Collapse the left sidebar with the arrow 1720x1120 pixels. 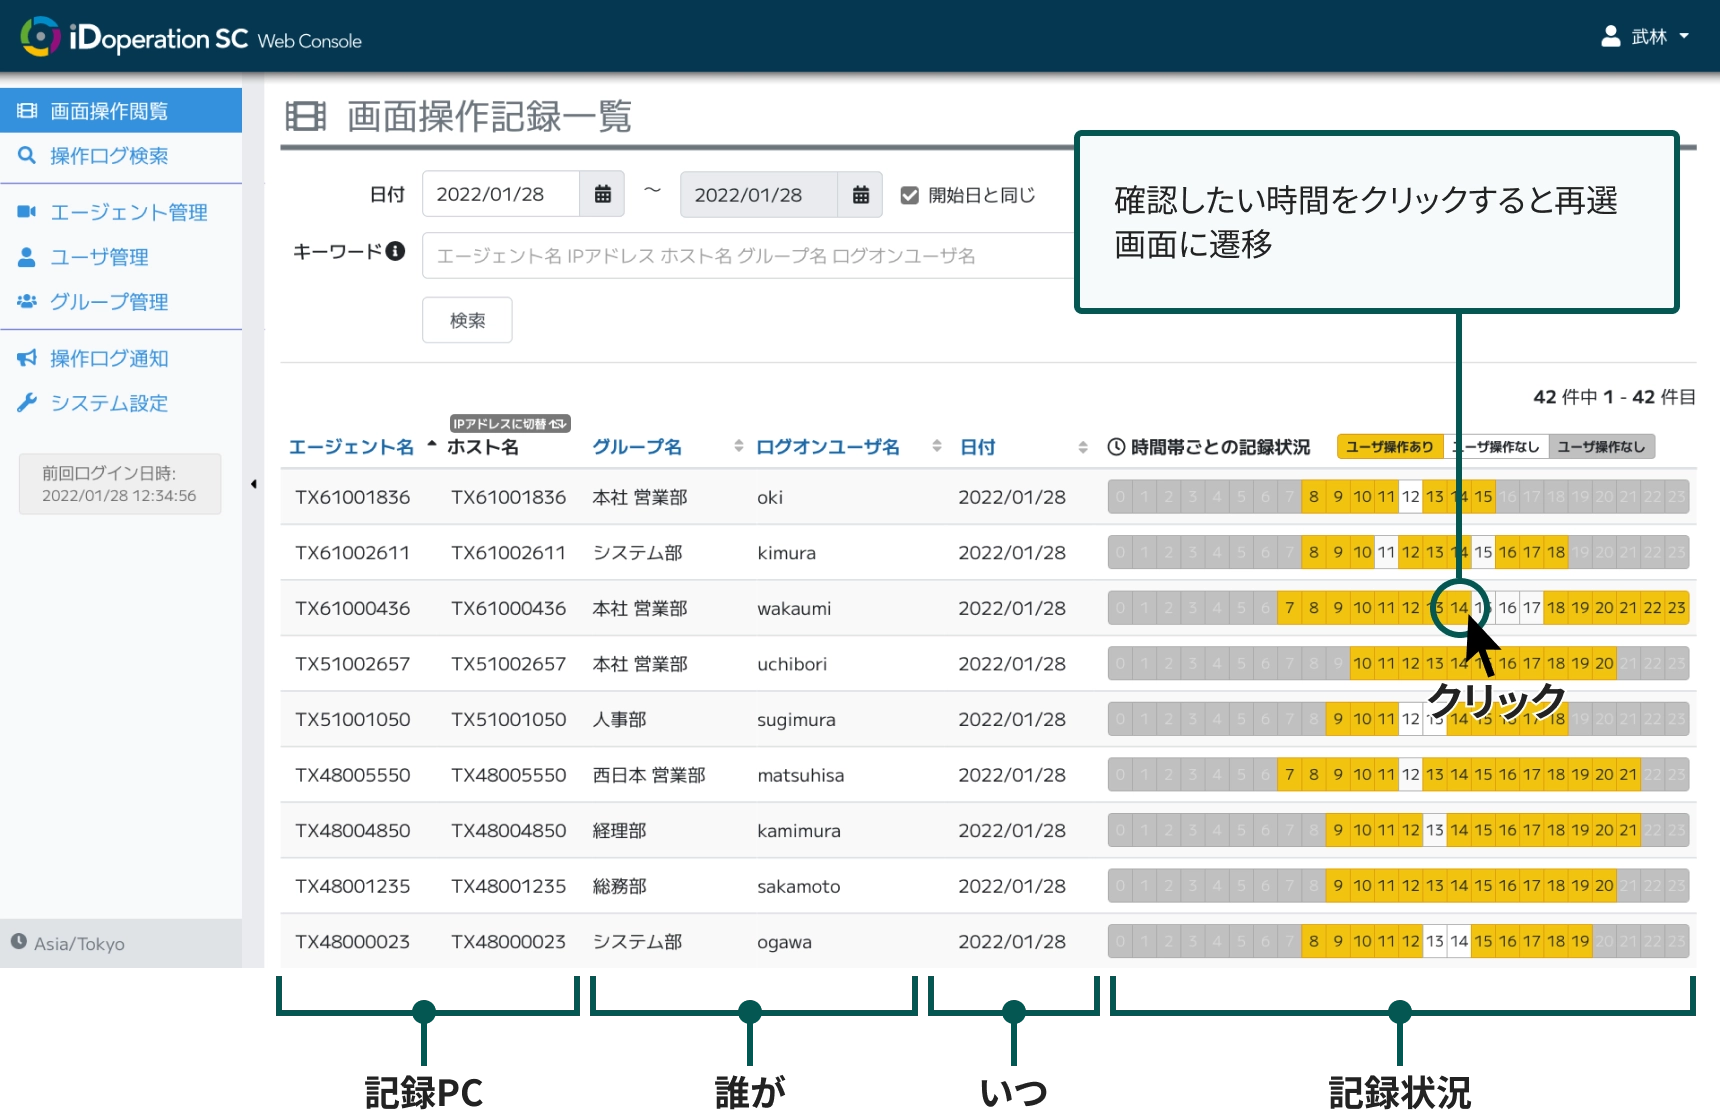[x=253, y=484]
